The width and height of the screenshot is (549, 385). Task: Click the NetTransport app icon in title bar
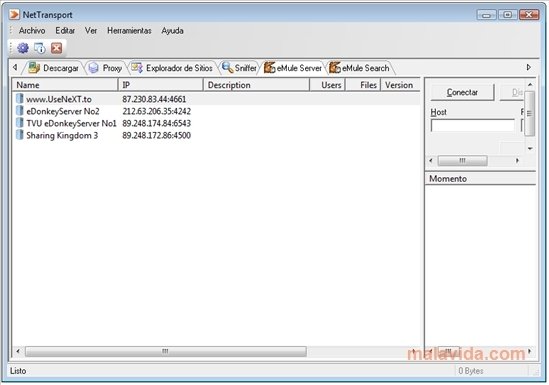click(x=14, y=14)
